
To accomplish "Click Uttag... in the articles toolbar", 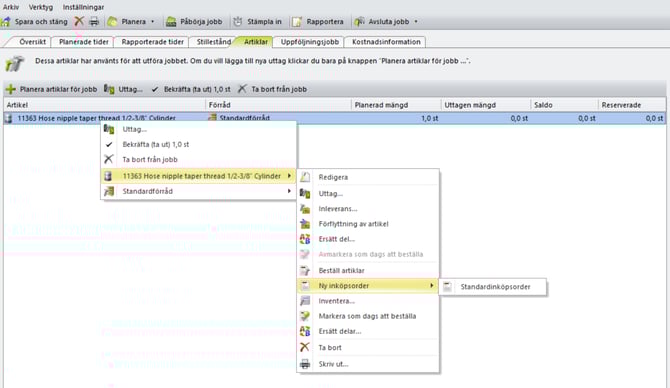I will coord(123,89).
